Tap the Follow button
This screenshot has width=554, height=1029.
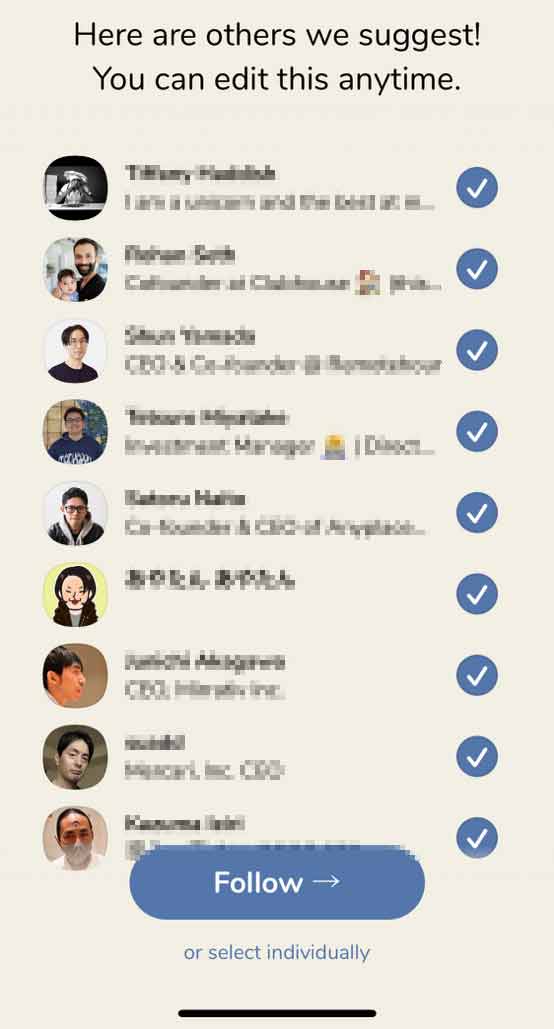(x=277, y=883)
